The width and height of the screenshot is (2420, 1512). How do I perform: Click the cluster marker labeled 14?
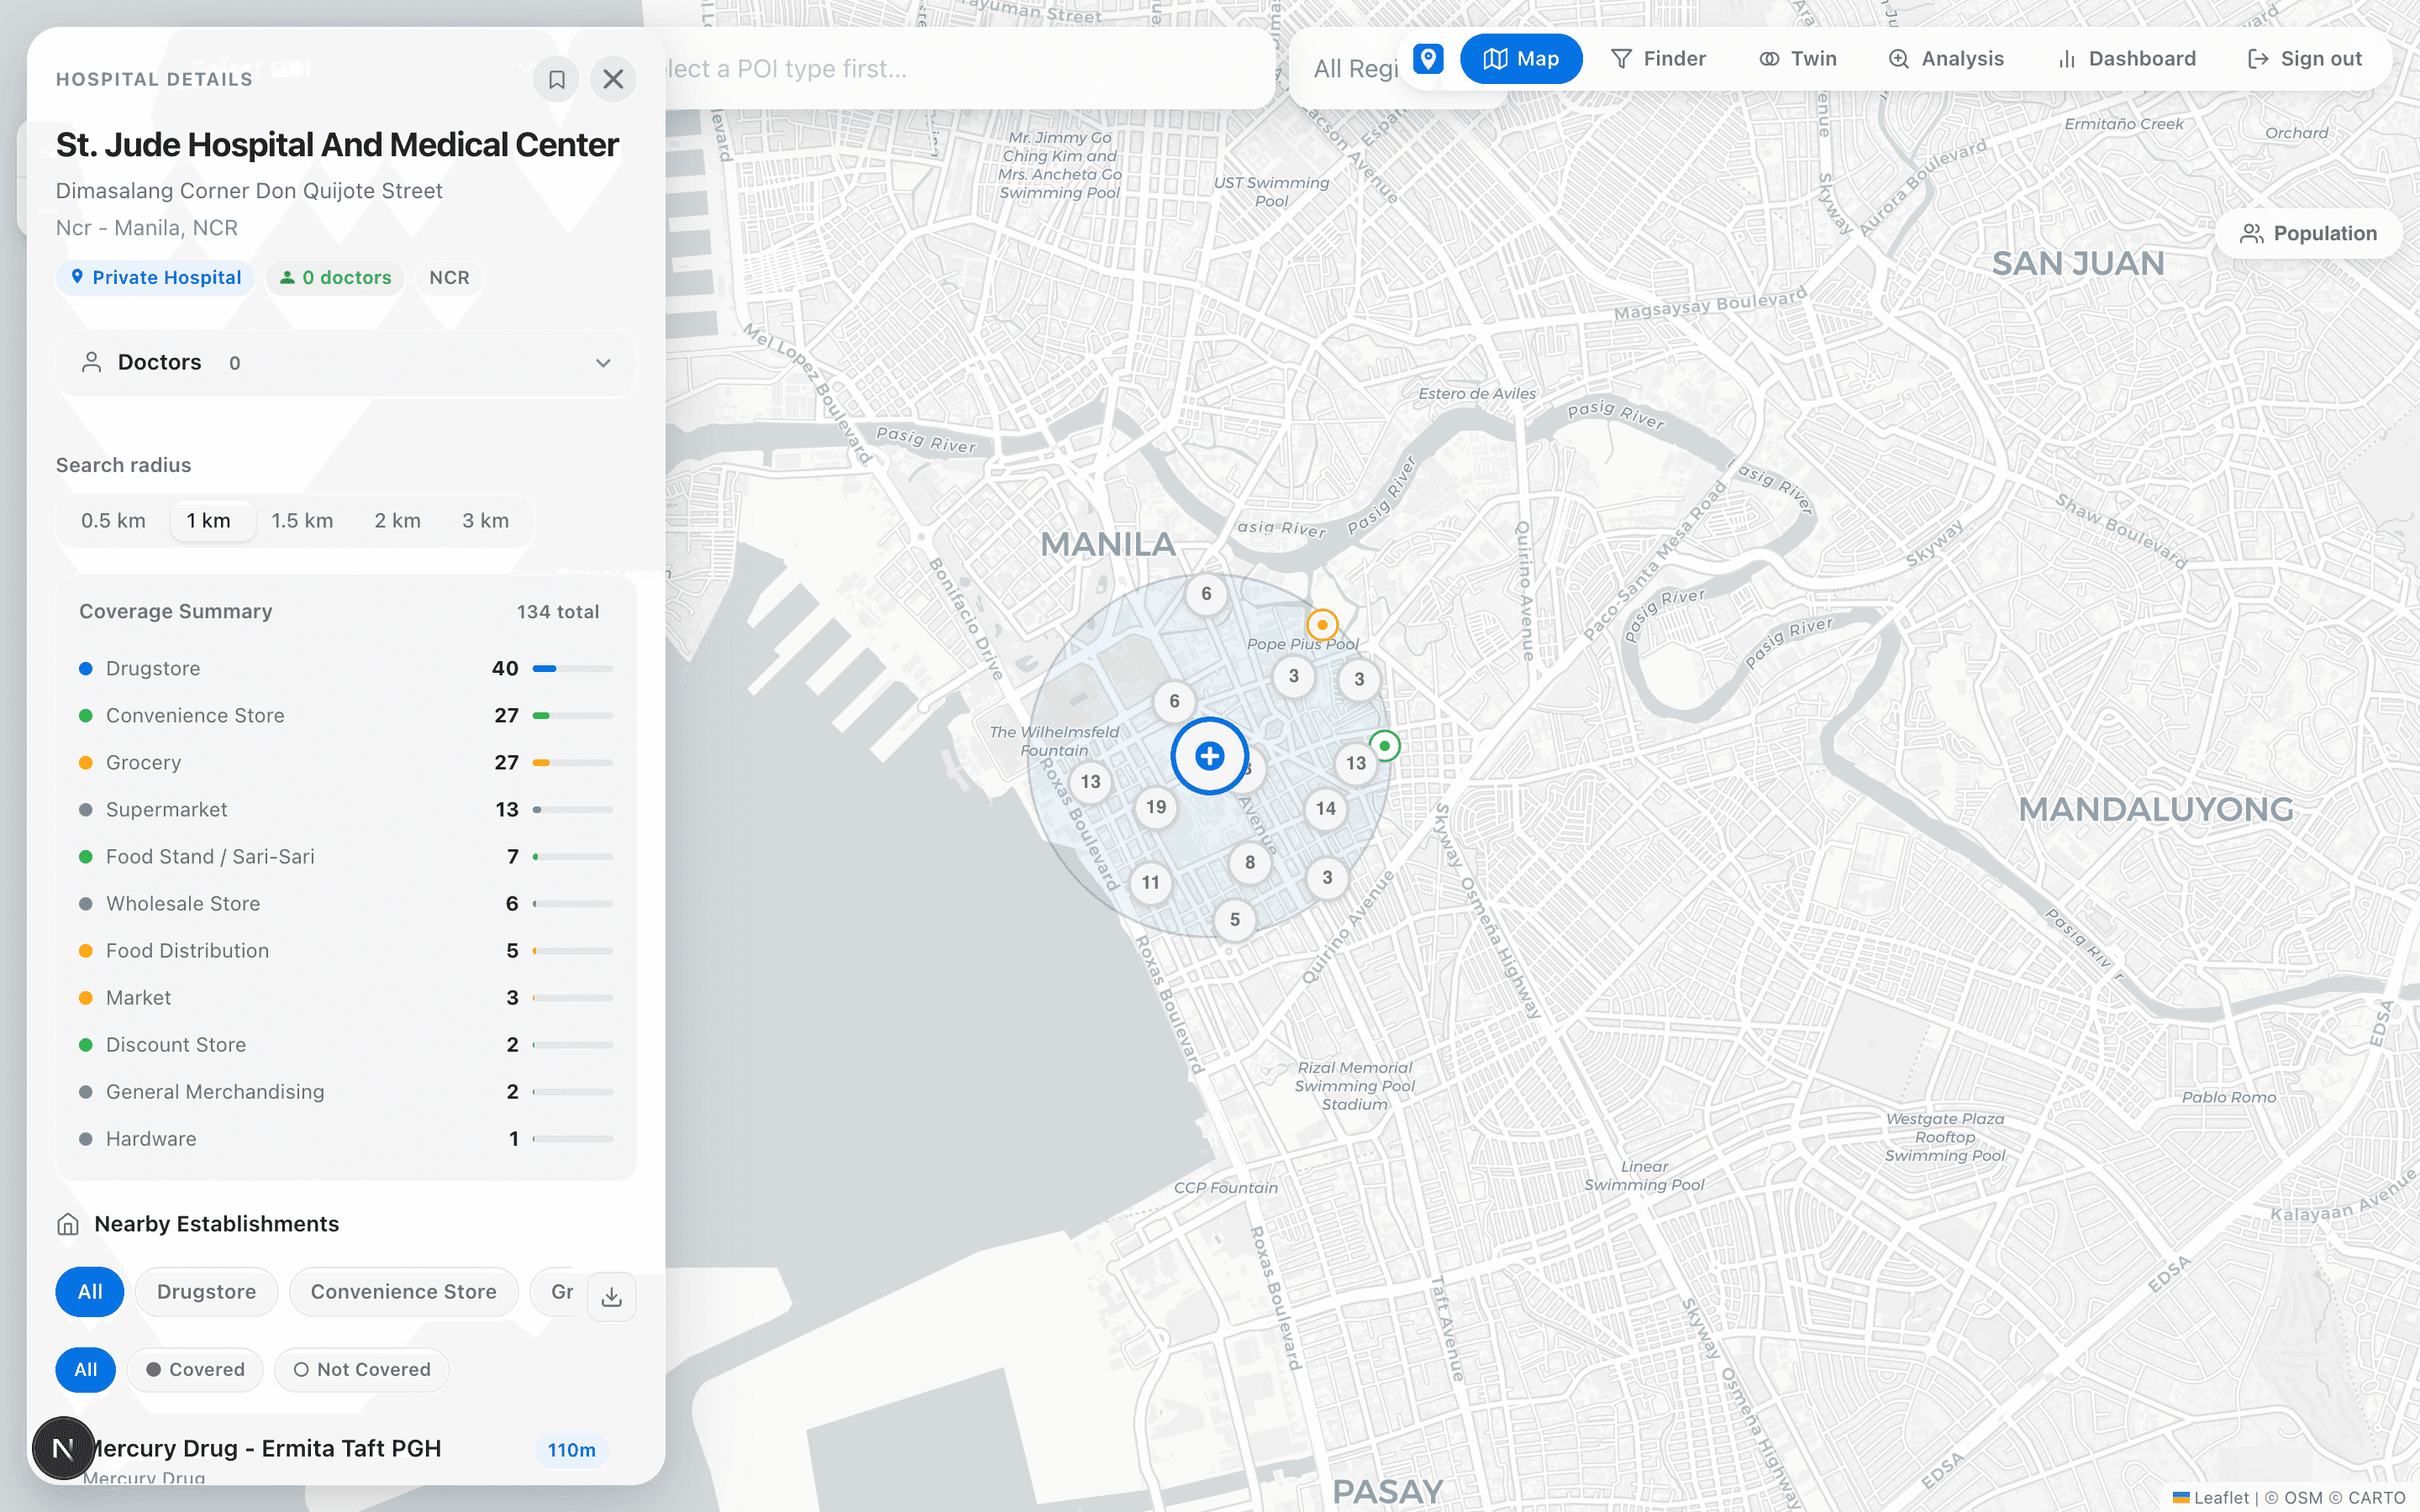(1326, 808)
